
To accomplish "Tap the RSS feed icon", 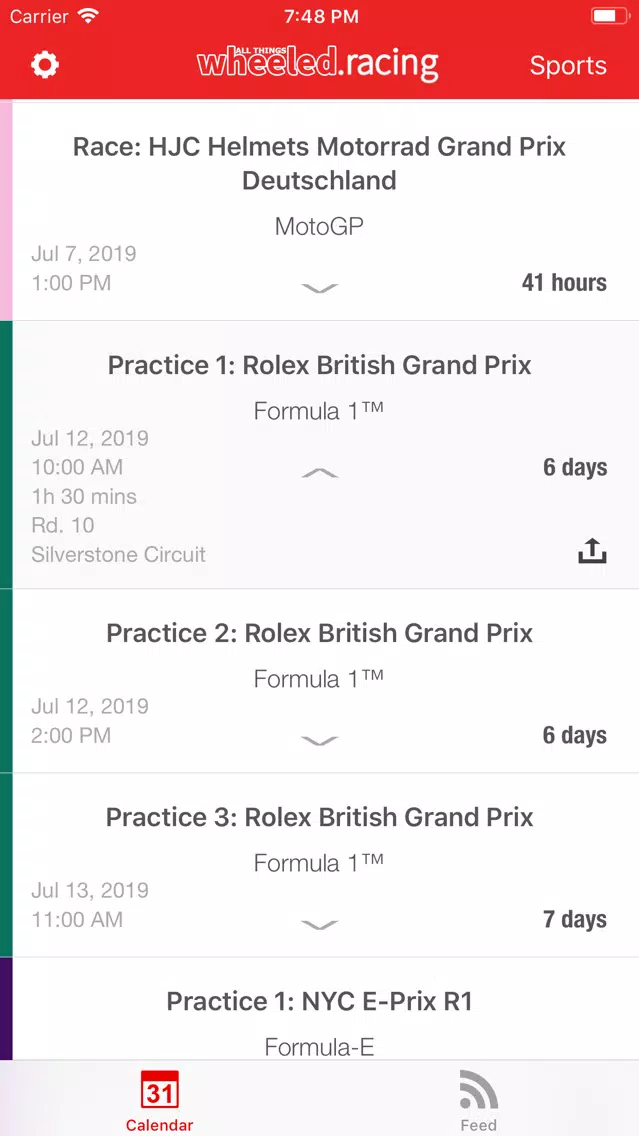I will coord(478,1090).
